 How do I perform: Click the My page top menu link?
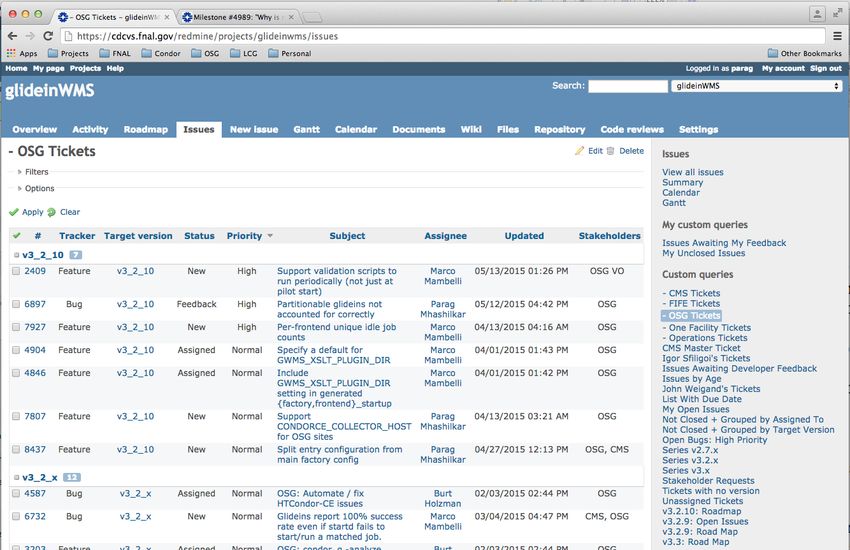[x=48, y=68]
